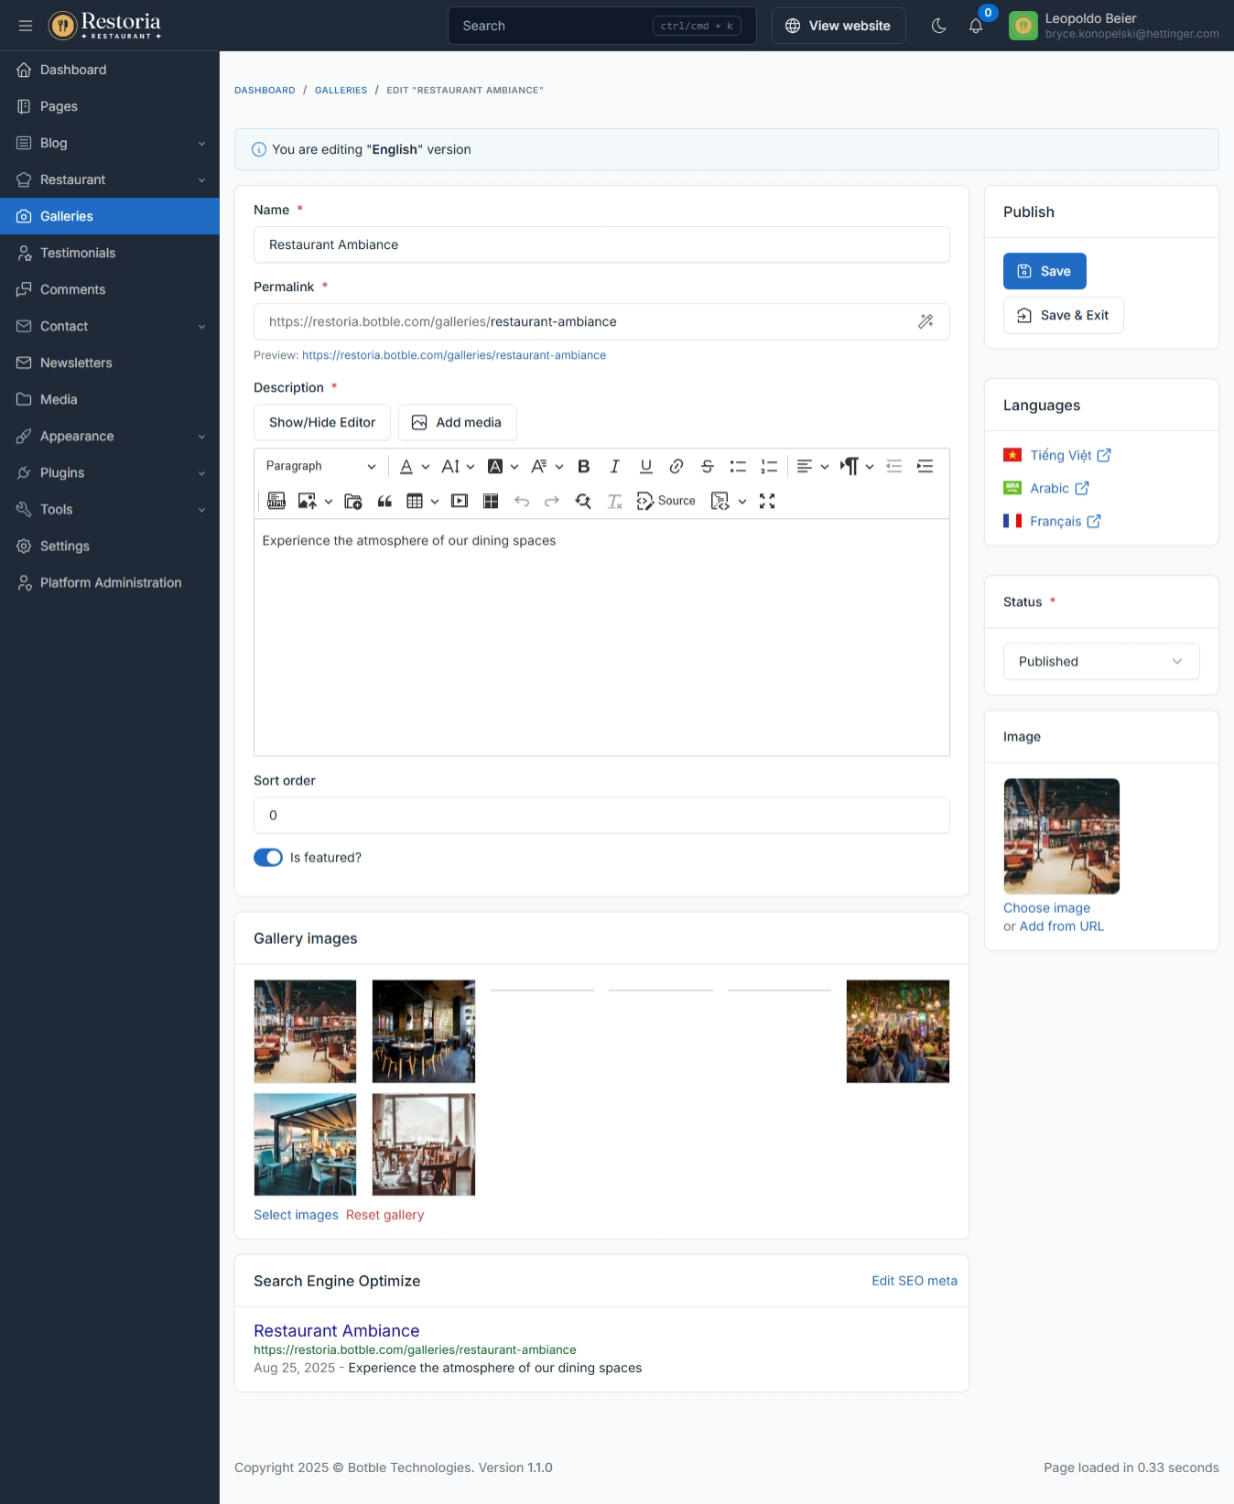This screenshot has height=1504, width=1234.
Task: Open the Paragraph heading style dropdown
Action: pos(320,466)
